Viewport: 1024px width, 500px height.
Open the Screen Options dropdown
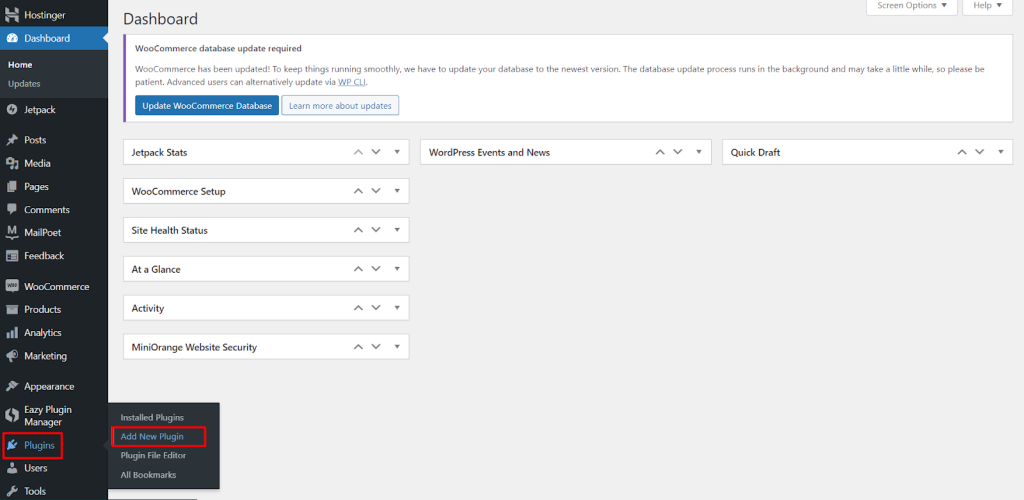912,6
